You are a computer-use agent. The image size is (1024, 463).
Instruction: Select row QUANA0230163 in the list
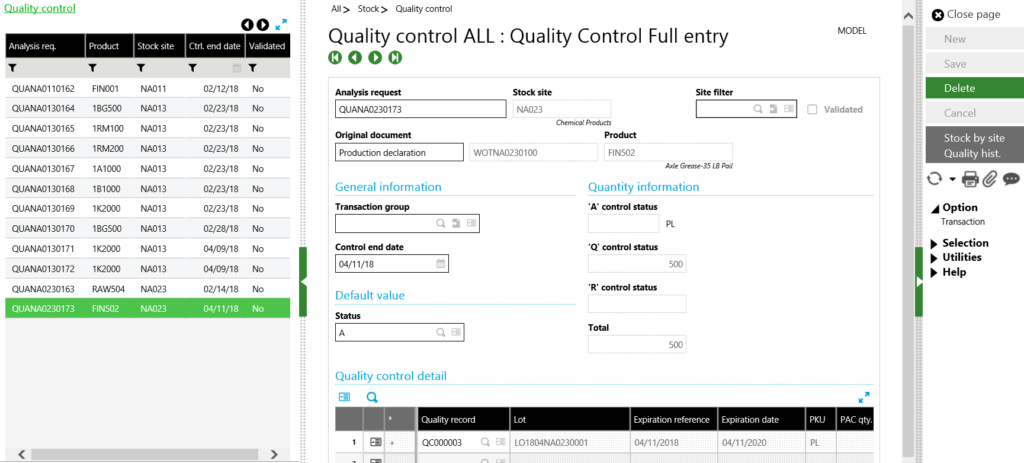point(148,289)
